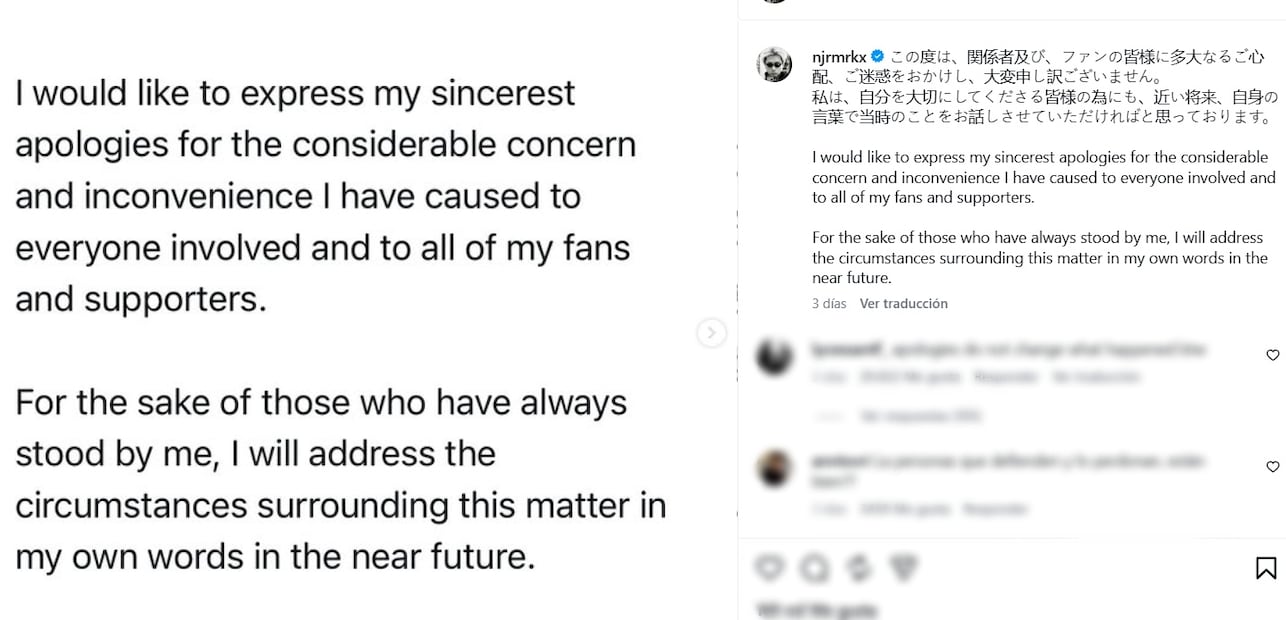Share the post via the paper-plane icon

click(x=903, y=568)
